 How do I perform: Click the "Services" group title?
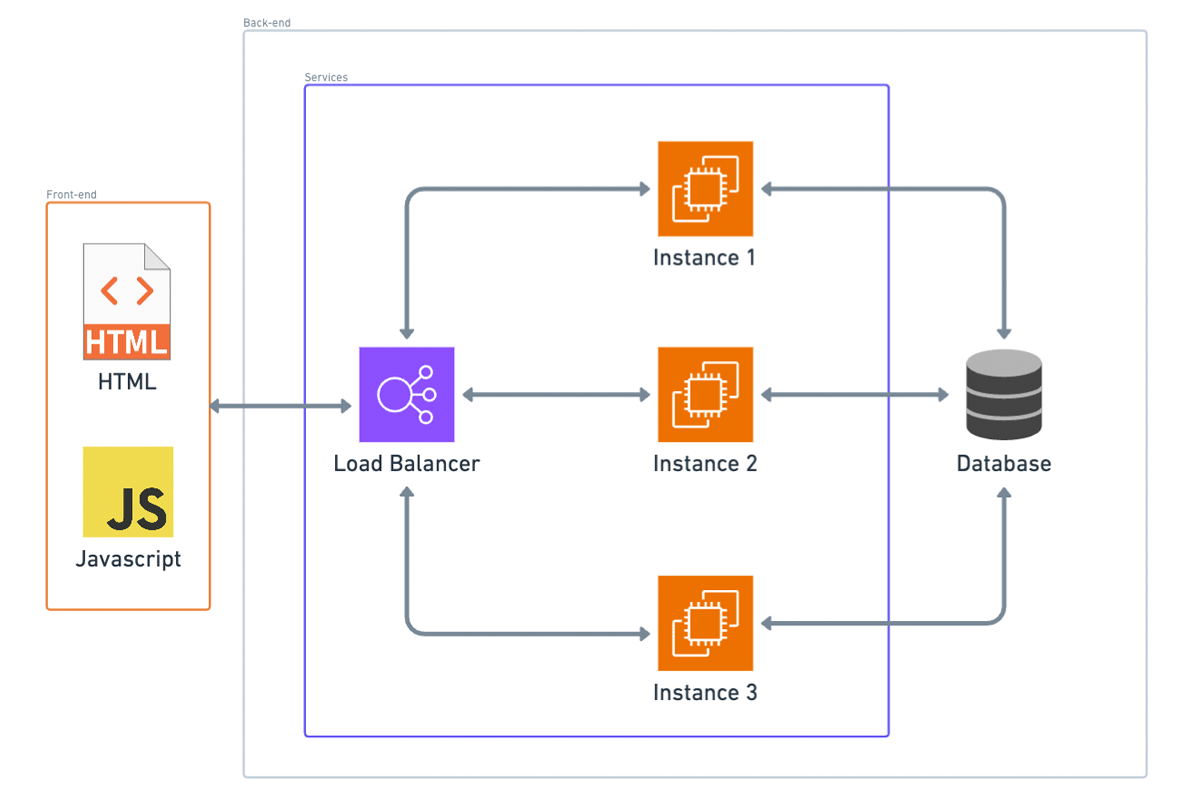click(326, 77)
